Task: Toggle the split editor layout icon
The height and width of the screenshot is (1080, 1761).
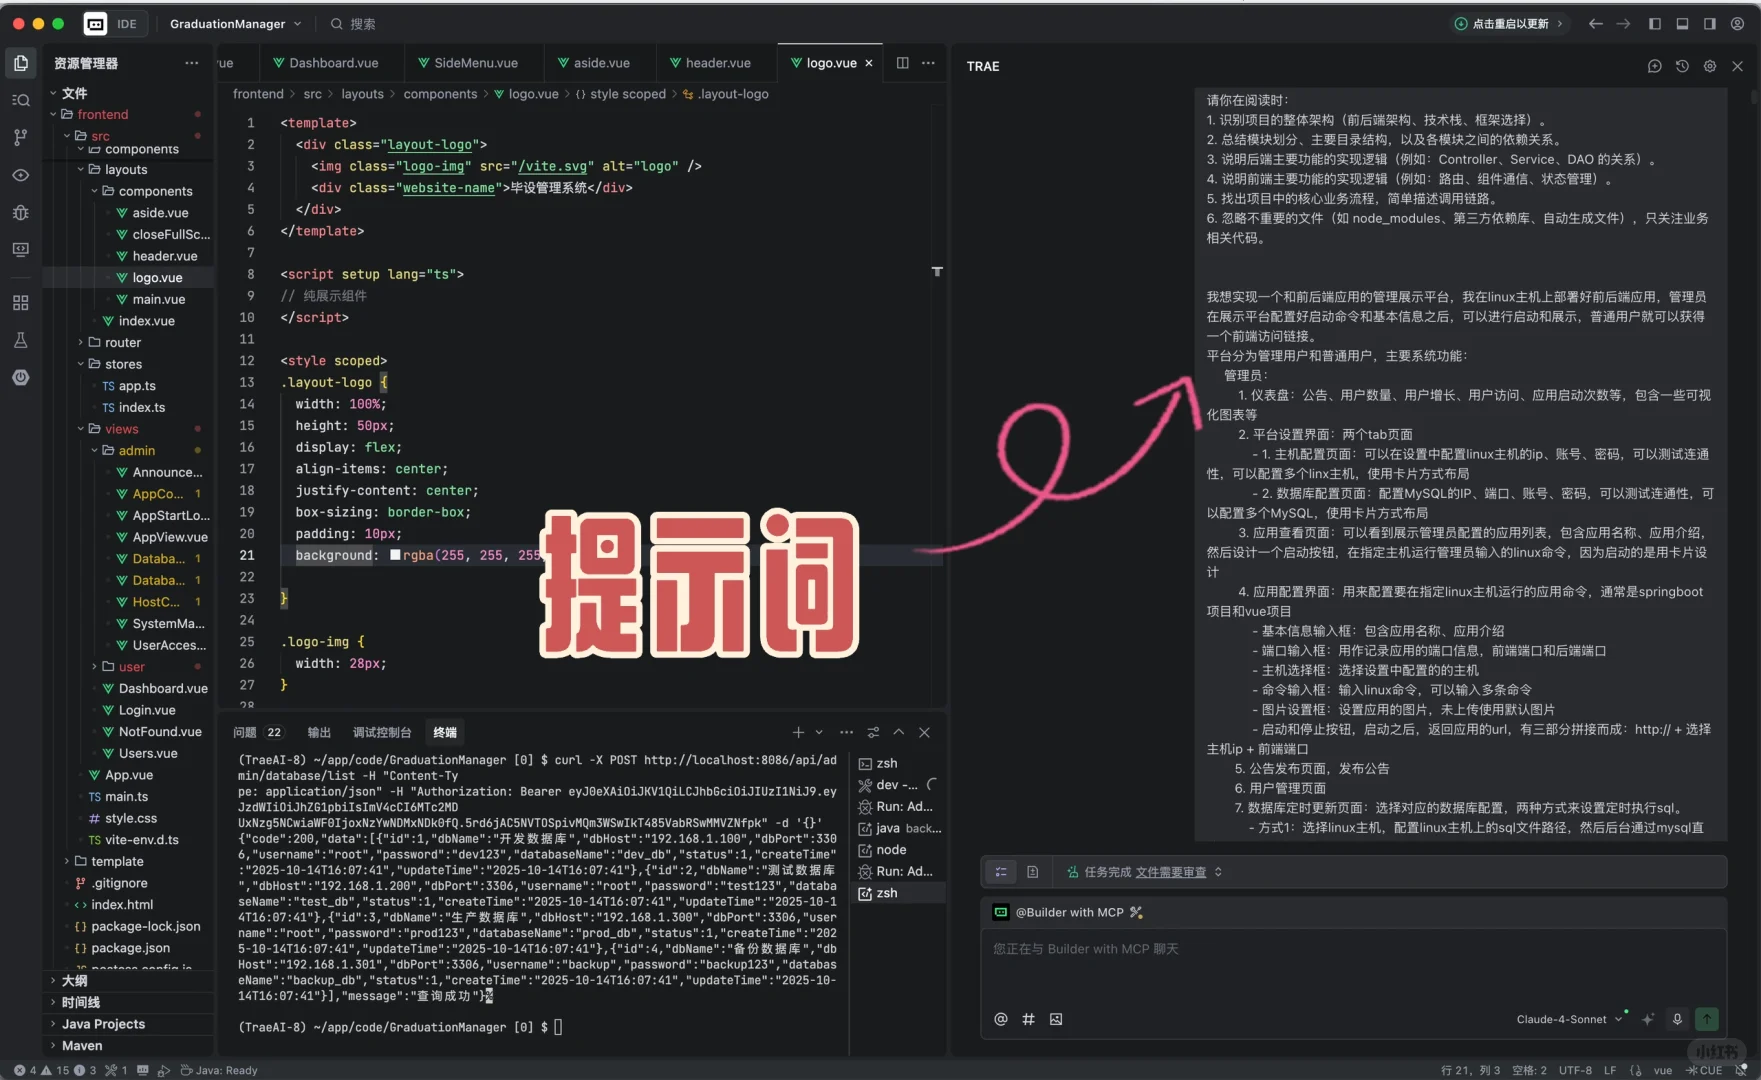Action: click(x=902, y=62)
